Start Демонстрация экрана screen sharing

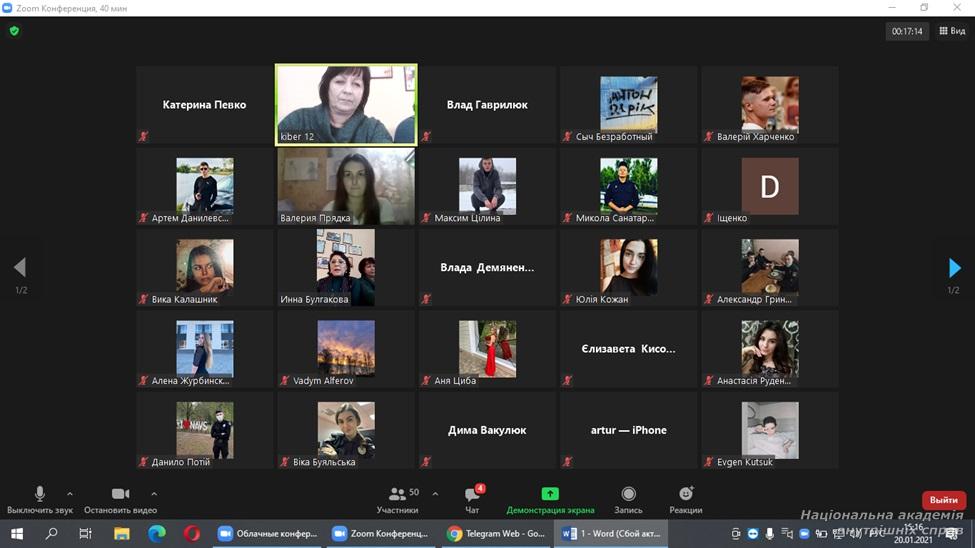coord(550,499)
